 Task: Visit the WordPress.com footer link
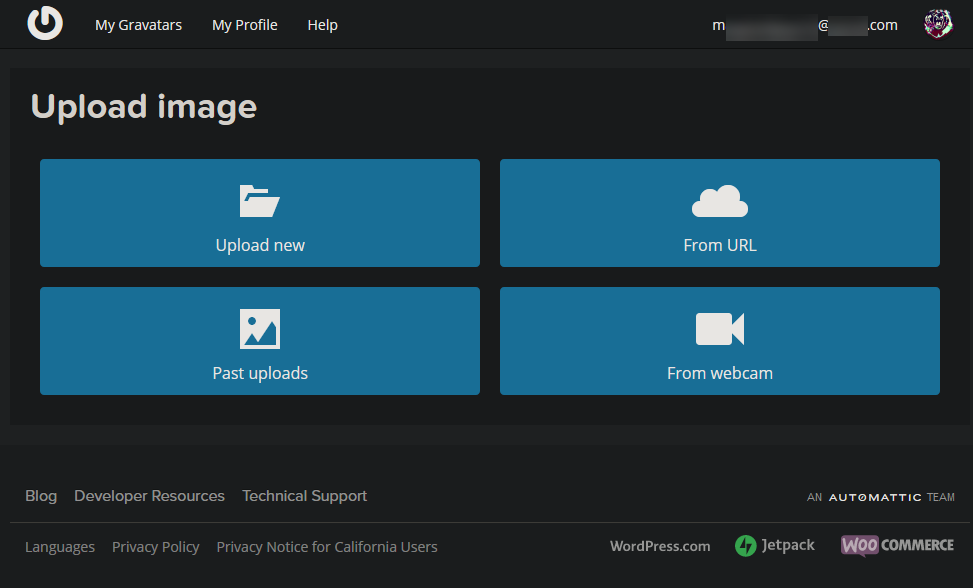coord(660,546)
